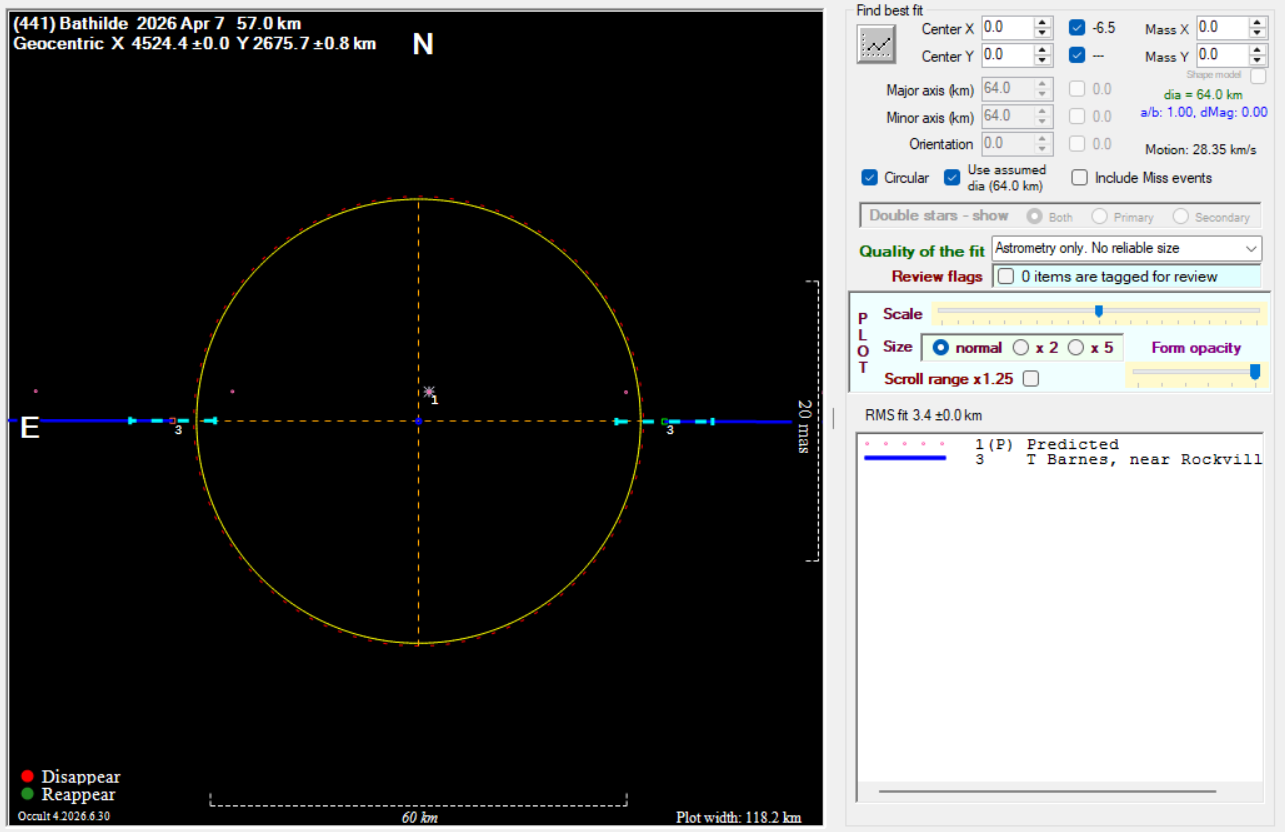Increase Center X value with up arrow

pos(1043,22)
